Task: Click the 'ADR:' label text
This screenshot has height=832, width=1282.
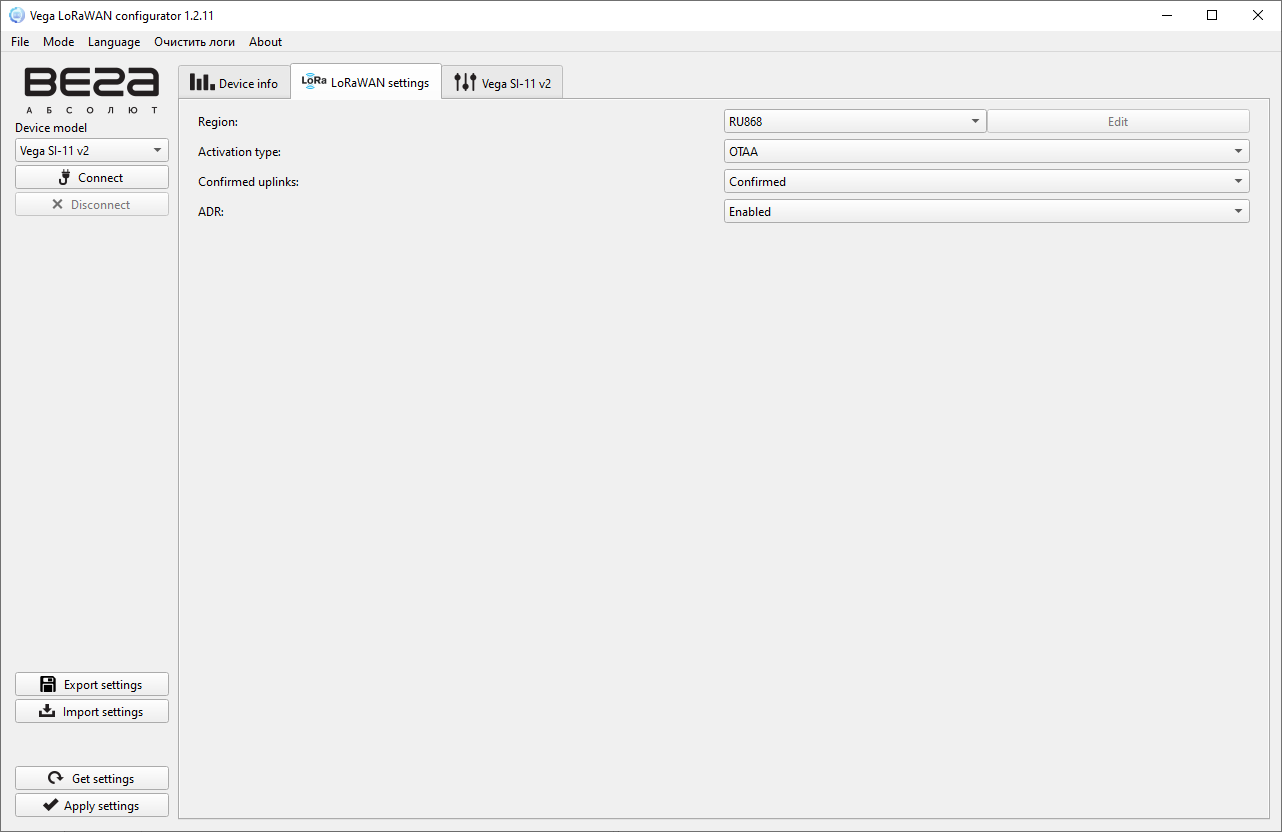Action: [x=211, y=212]
